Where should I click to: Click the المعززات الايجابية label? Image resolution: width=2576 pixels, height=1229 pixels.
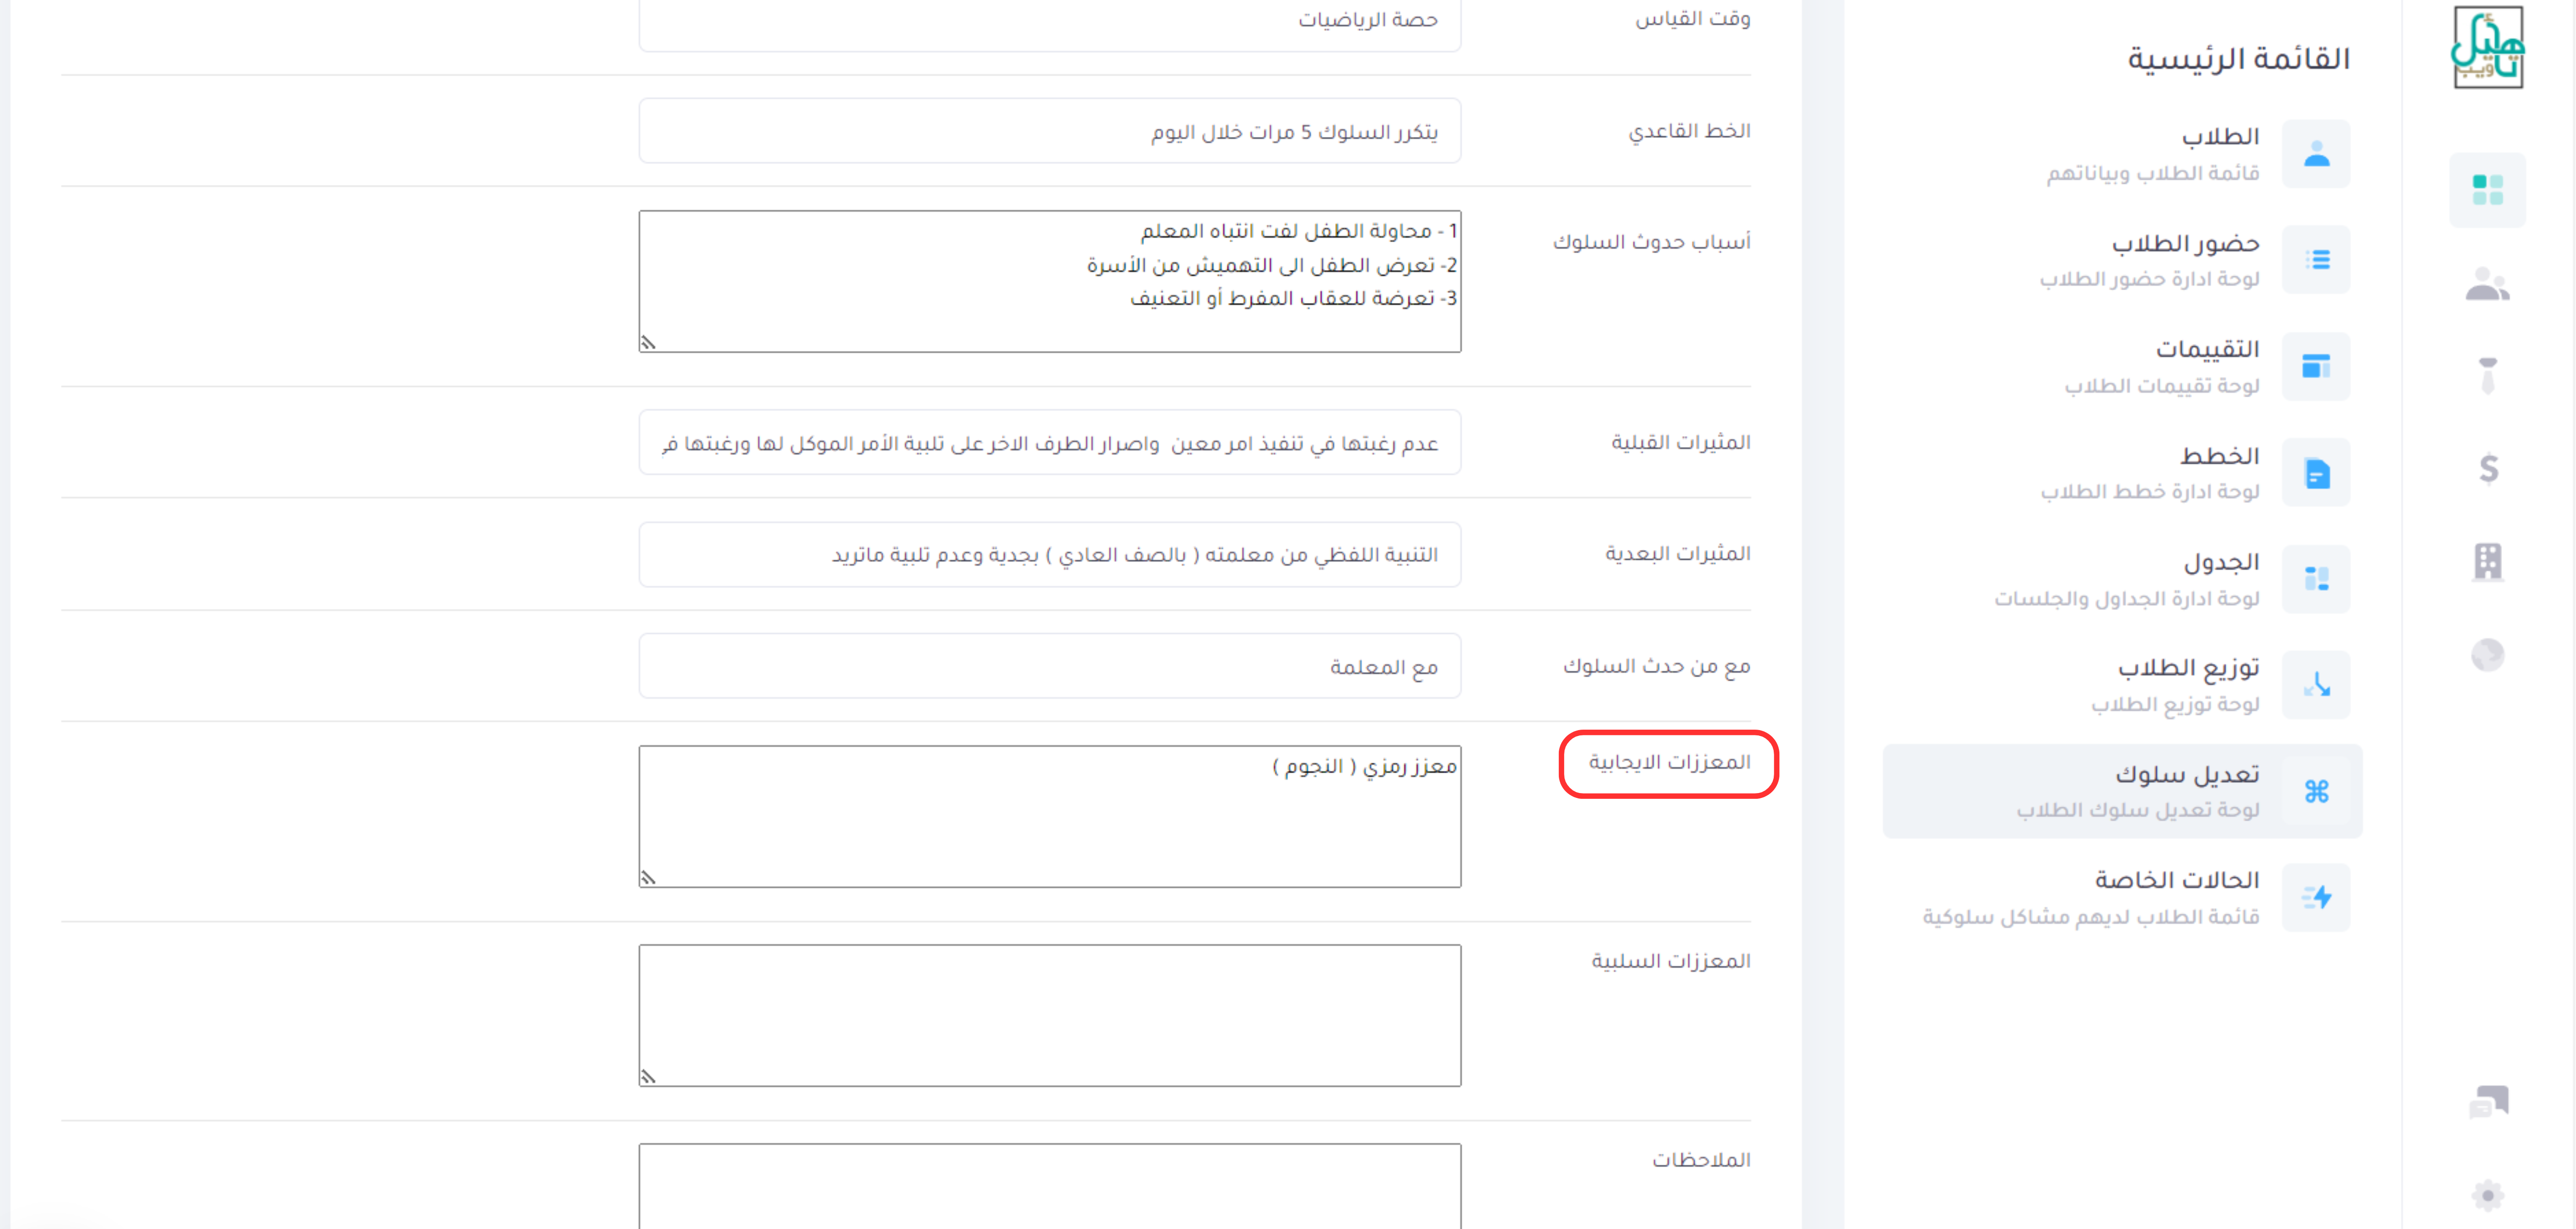(1670, 763)
